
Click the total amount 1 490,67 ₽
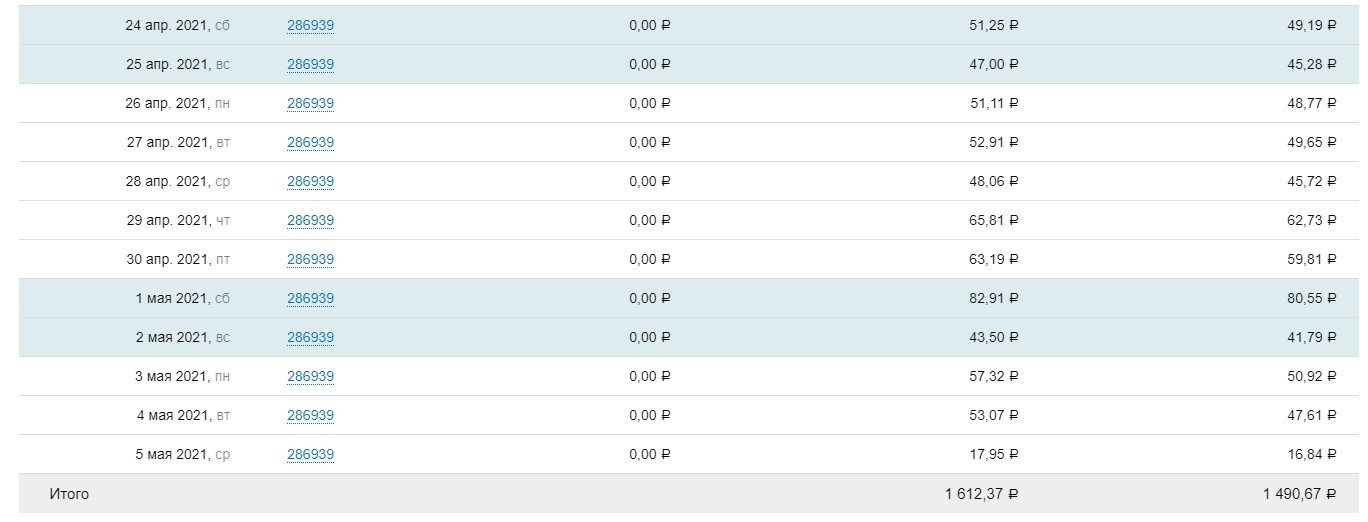tap(1299, 494)
